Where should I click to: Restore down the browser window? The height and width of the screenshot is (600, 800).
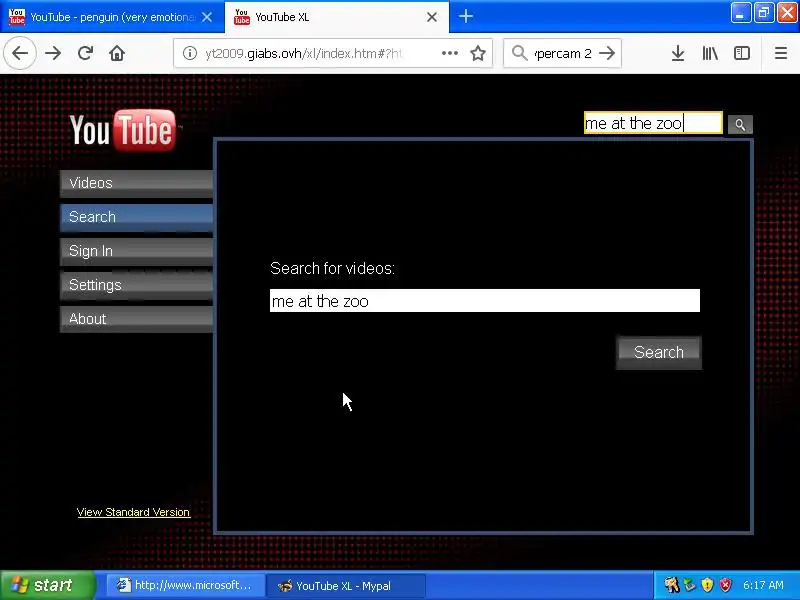coord(764,13)
